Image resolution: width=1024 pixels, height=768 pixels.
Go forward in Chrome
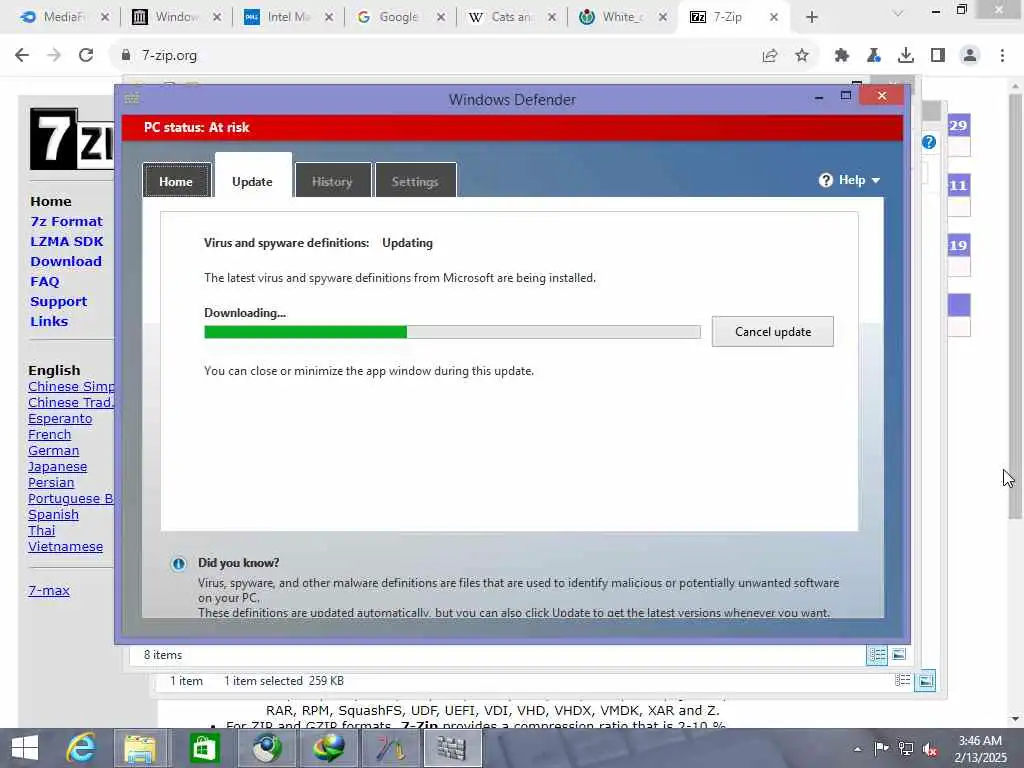click(x=54, y=56)
